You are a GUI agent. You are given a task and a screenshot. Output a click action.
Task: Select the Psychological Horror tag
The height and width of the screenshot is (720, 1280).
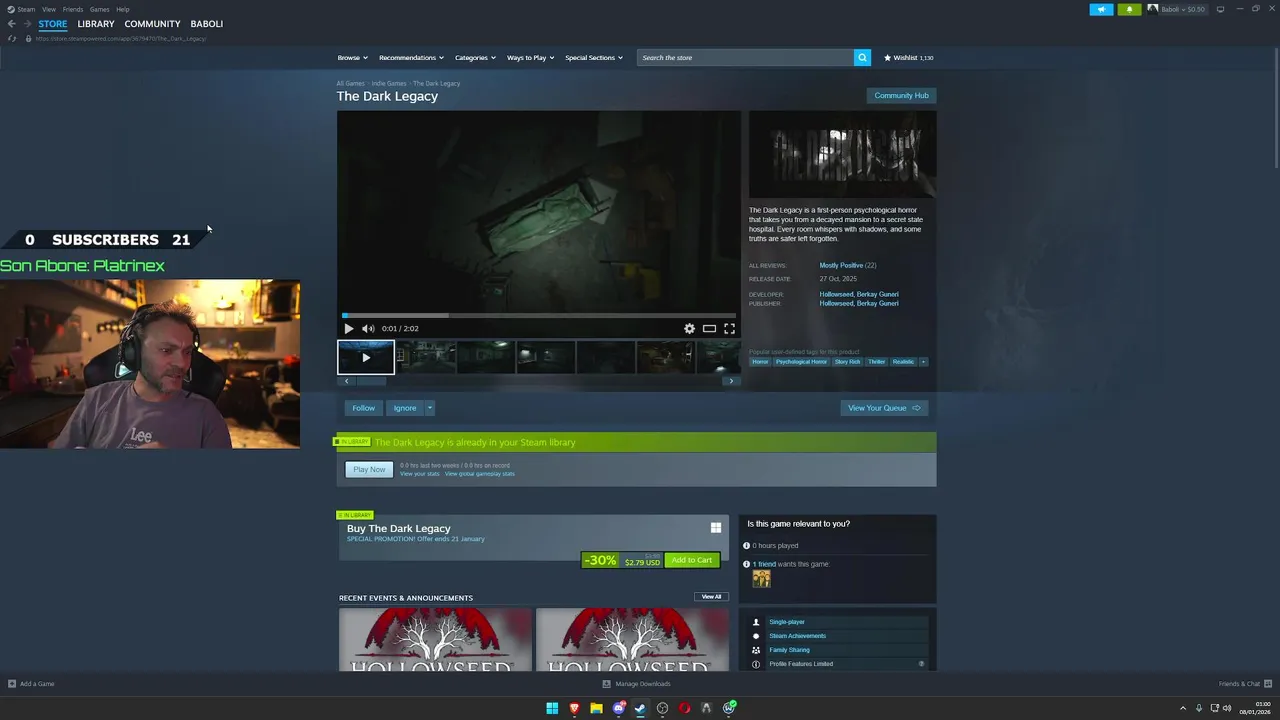click(x=801, y=362)
